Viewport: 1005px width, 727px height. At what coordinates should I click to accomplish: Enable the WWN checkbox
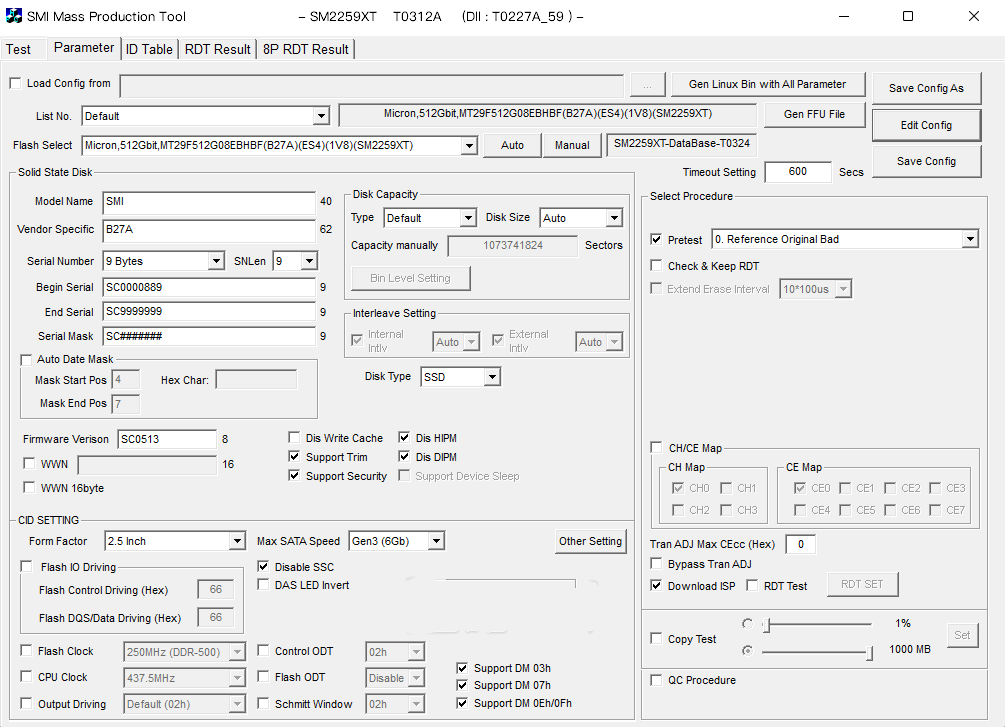(x=29, y=463)
